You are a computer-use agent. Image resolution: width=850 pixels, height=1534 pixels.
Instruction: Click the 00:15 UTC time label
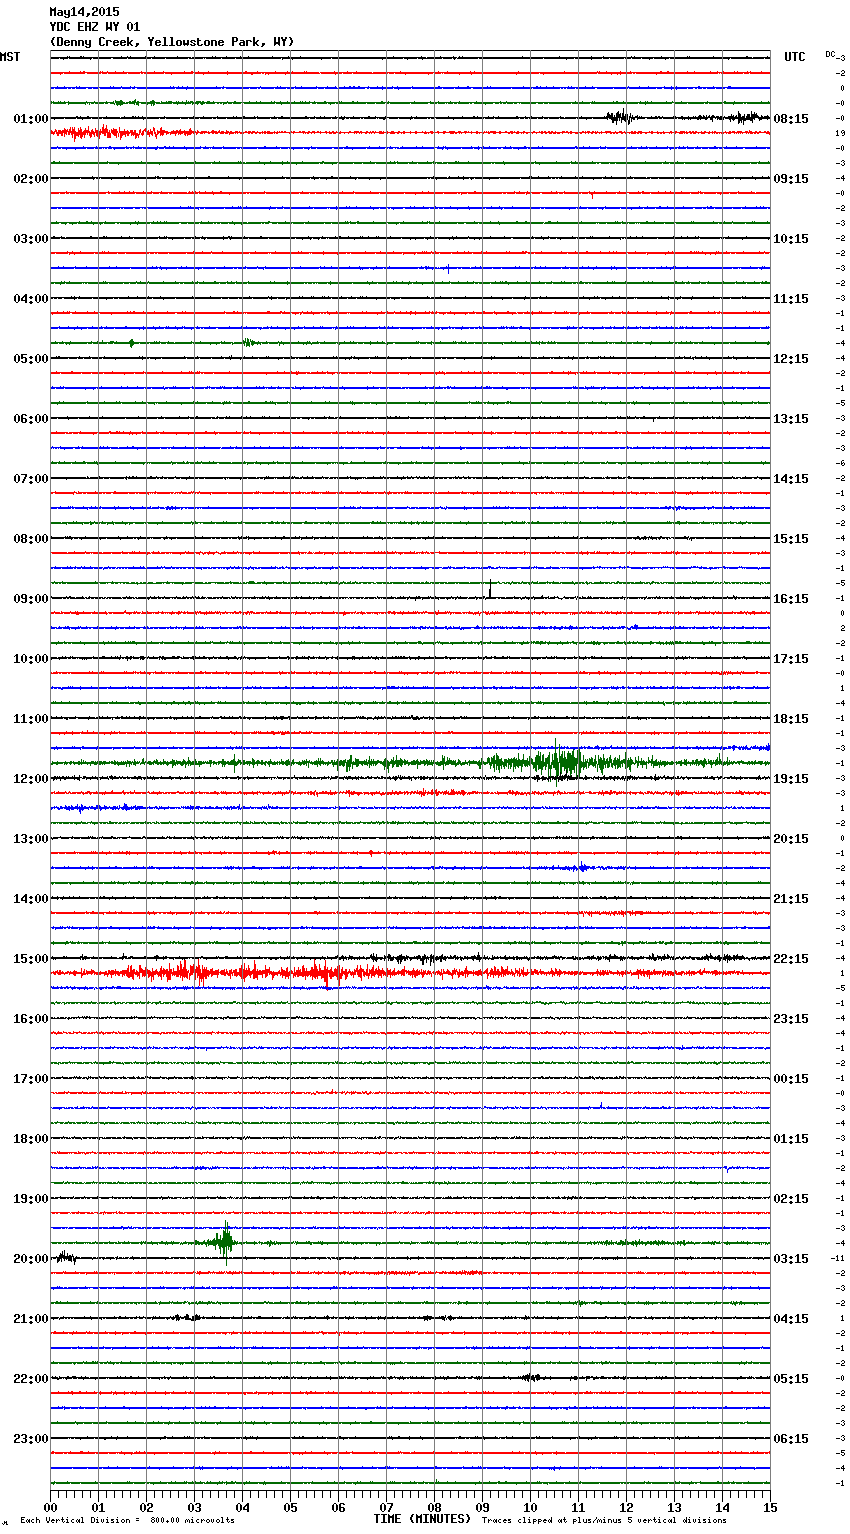[791, 1079]
